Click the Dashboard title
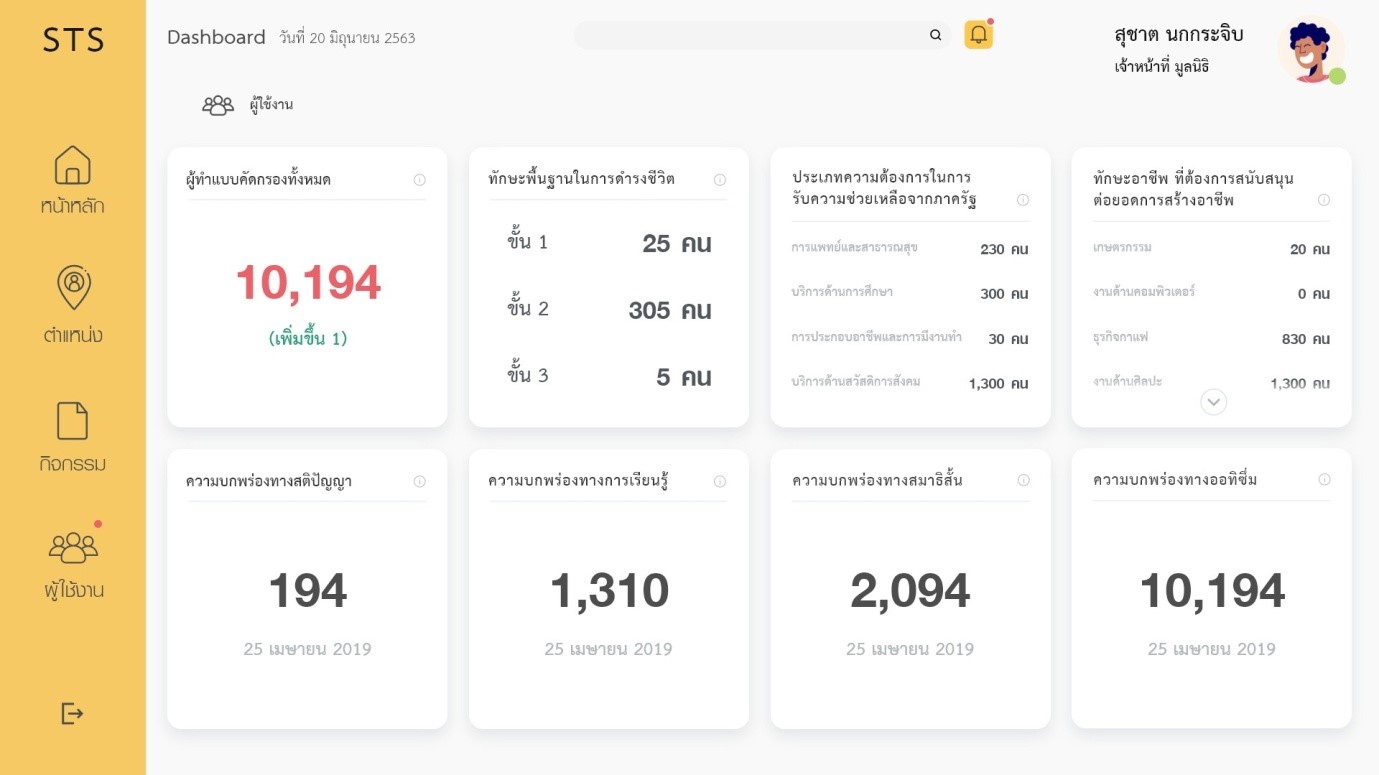The image size is (1379, 775). tap(216, 38)
